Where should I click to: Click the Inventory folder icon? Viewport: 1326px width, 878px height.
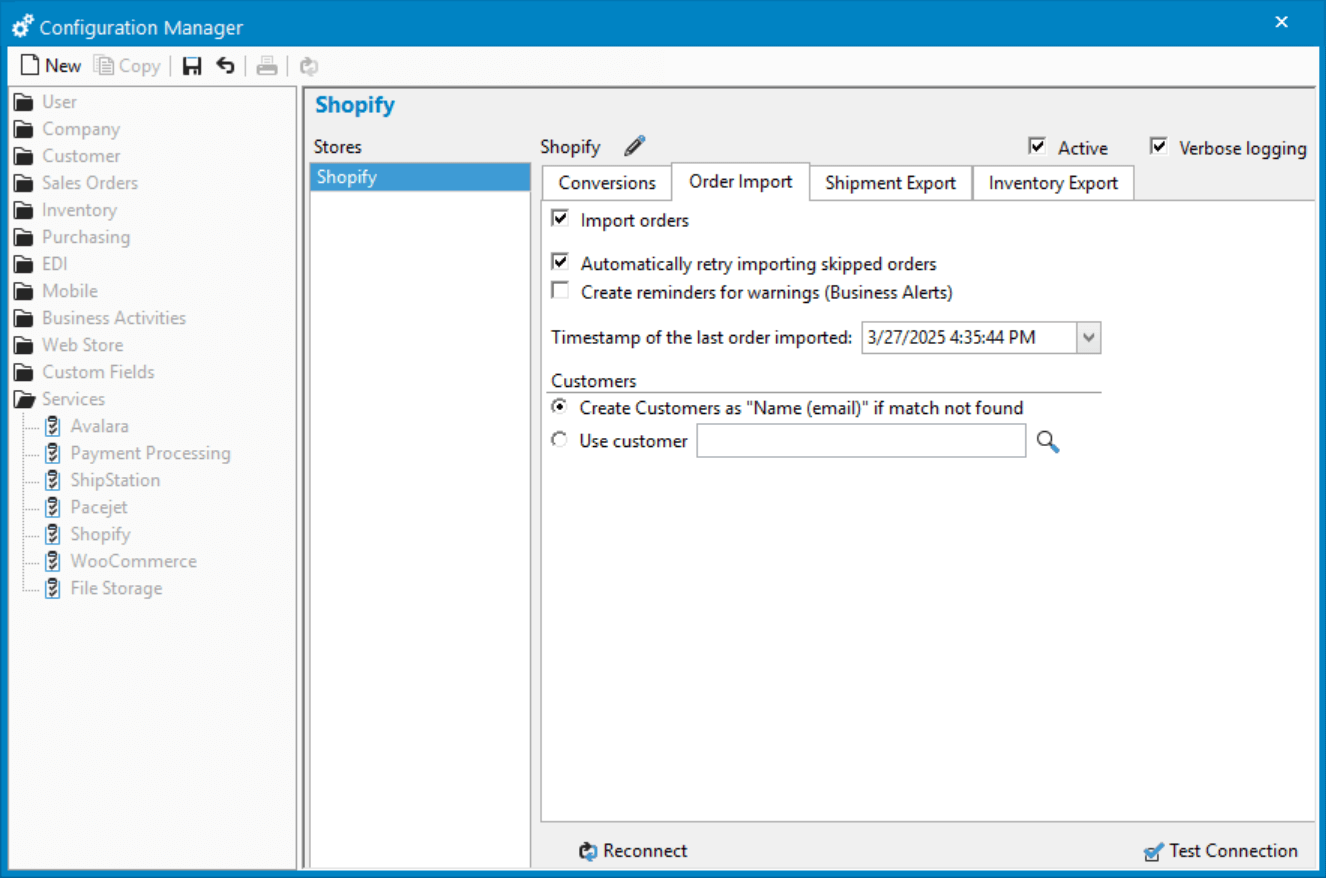tap(24, 210)
